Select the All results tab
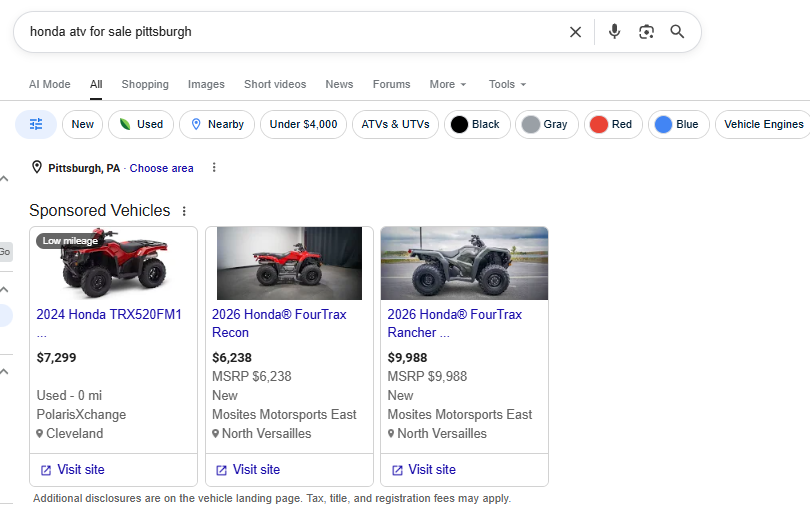Screen dimensions: 810x511 (96, 84)
